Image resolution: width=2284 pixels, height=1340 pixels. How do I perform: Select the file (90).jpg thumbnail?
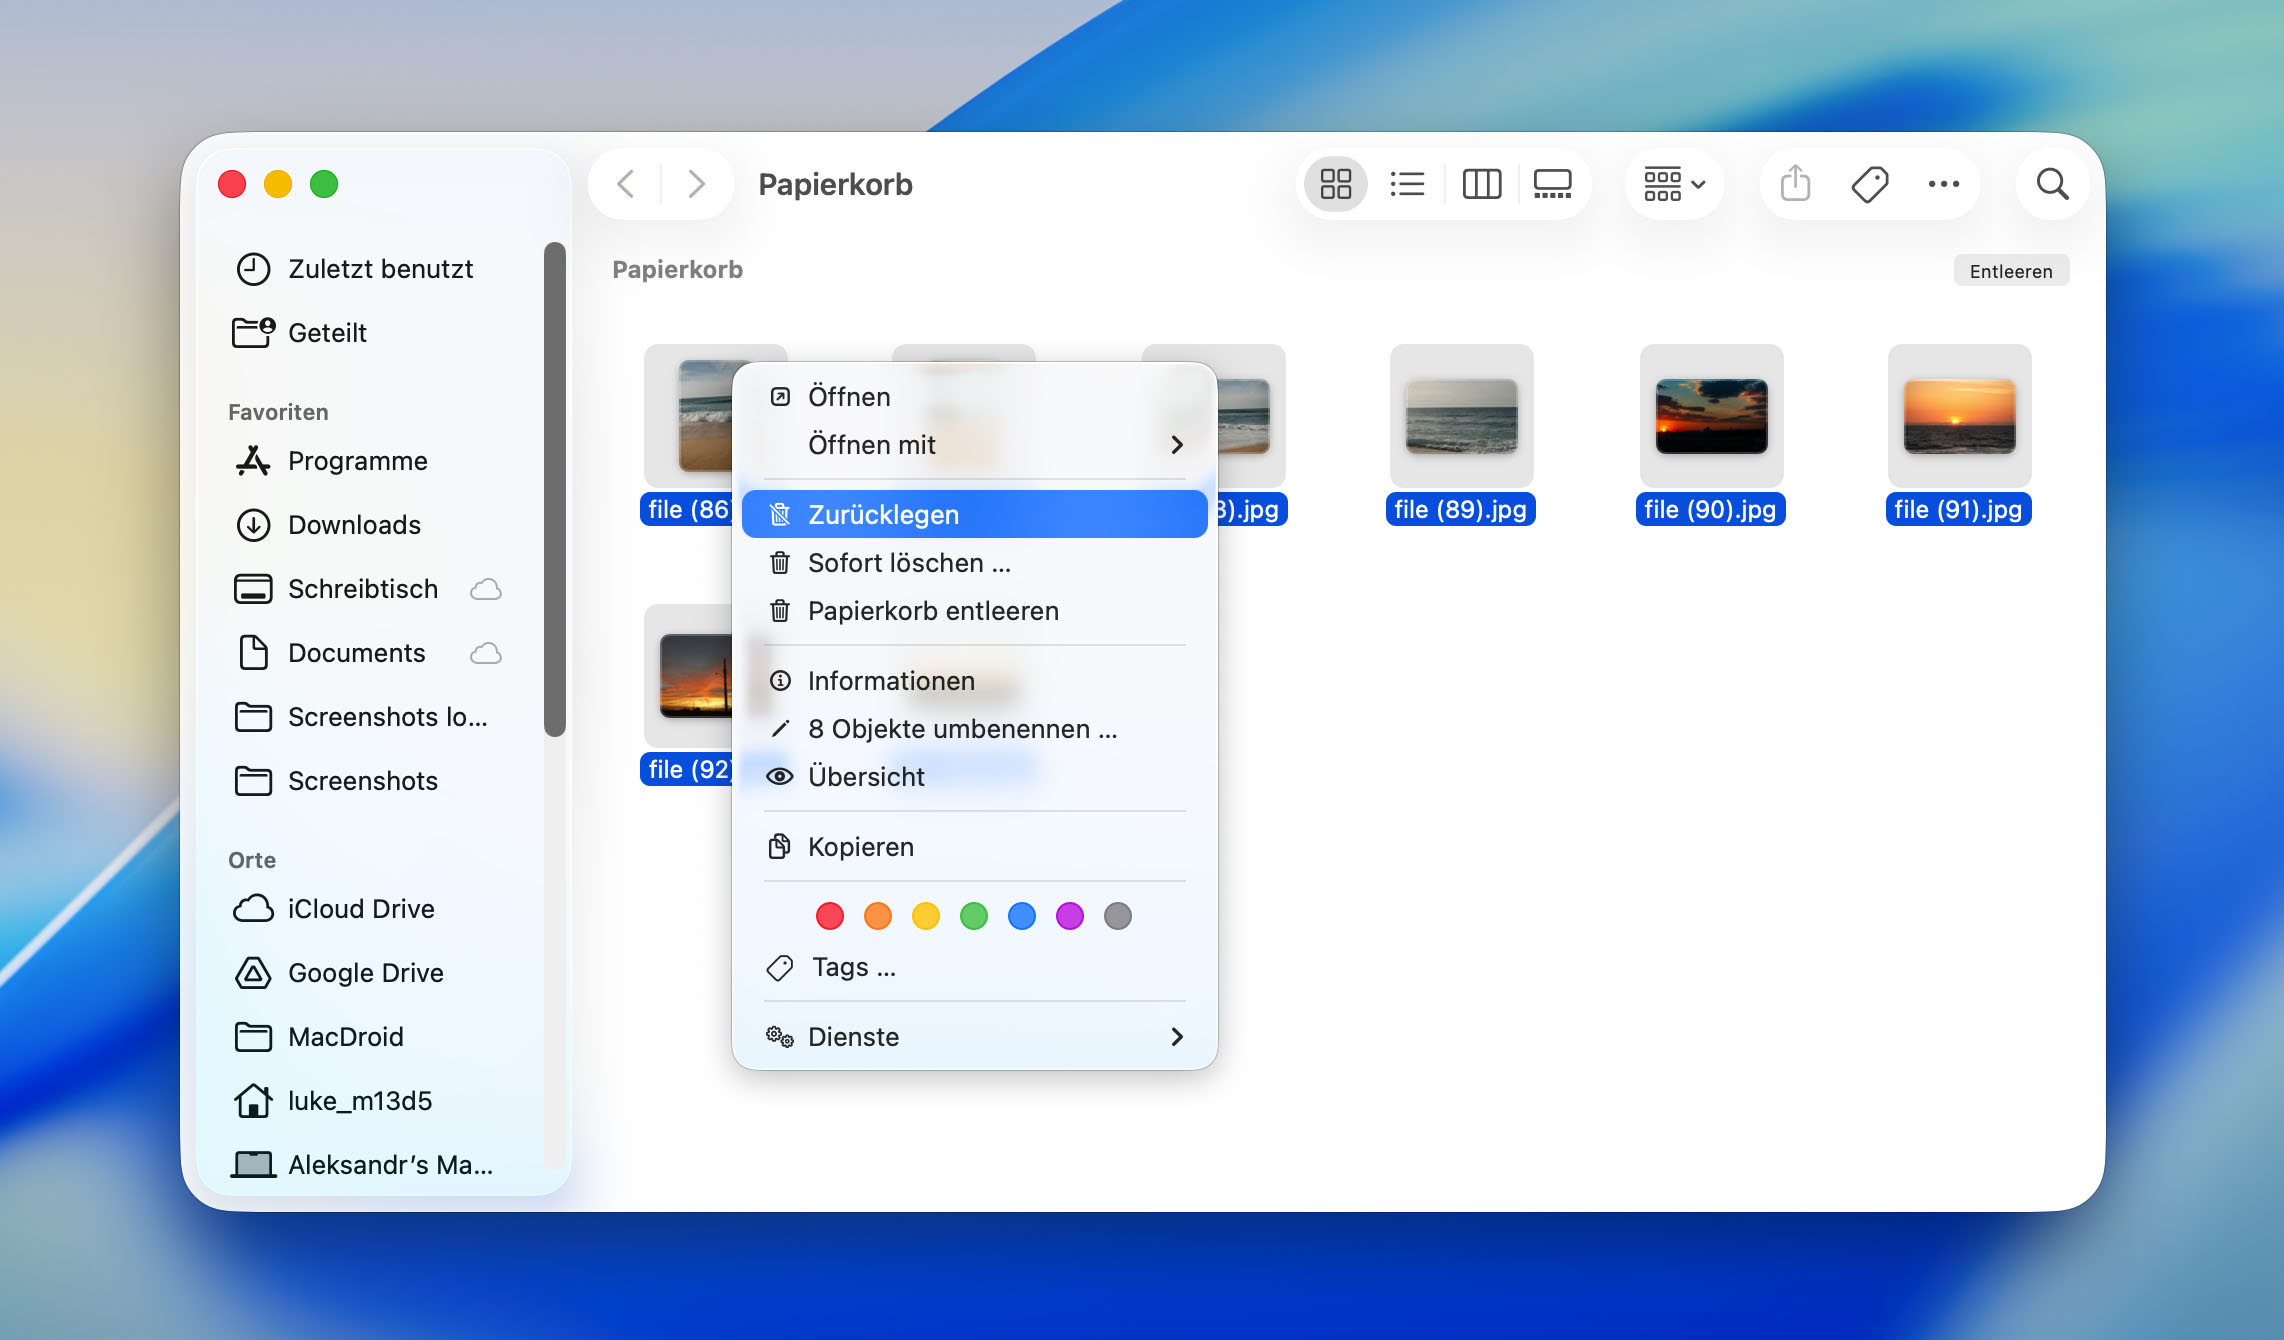[1711, 416]
